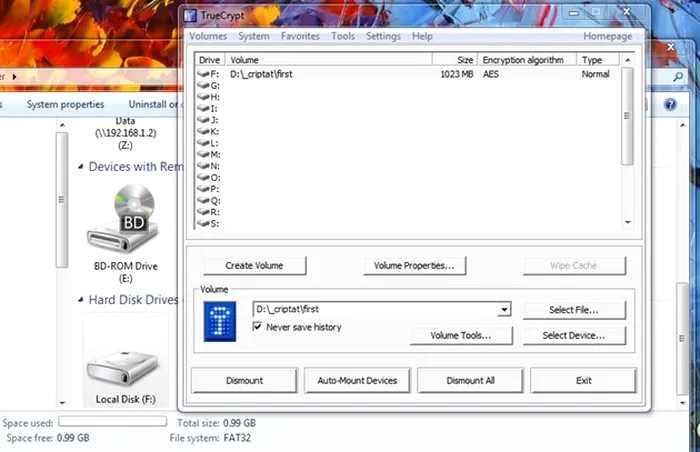Open the Volumes menu
This screenshot has width=700, height=452.
(x=208, y=36)
